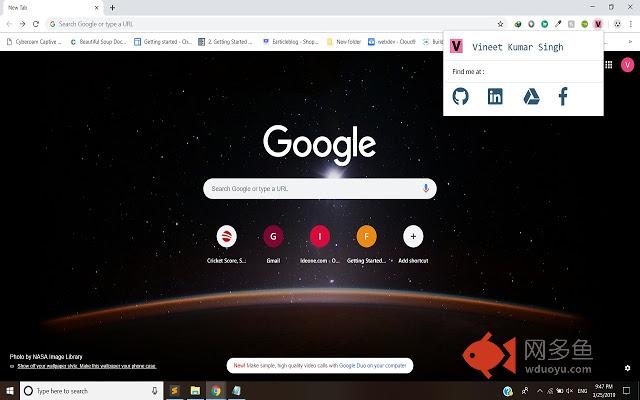
Task: Click the Google search box on page
Action: coord(320,189)
